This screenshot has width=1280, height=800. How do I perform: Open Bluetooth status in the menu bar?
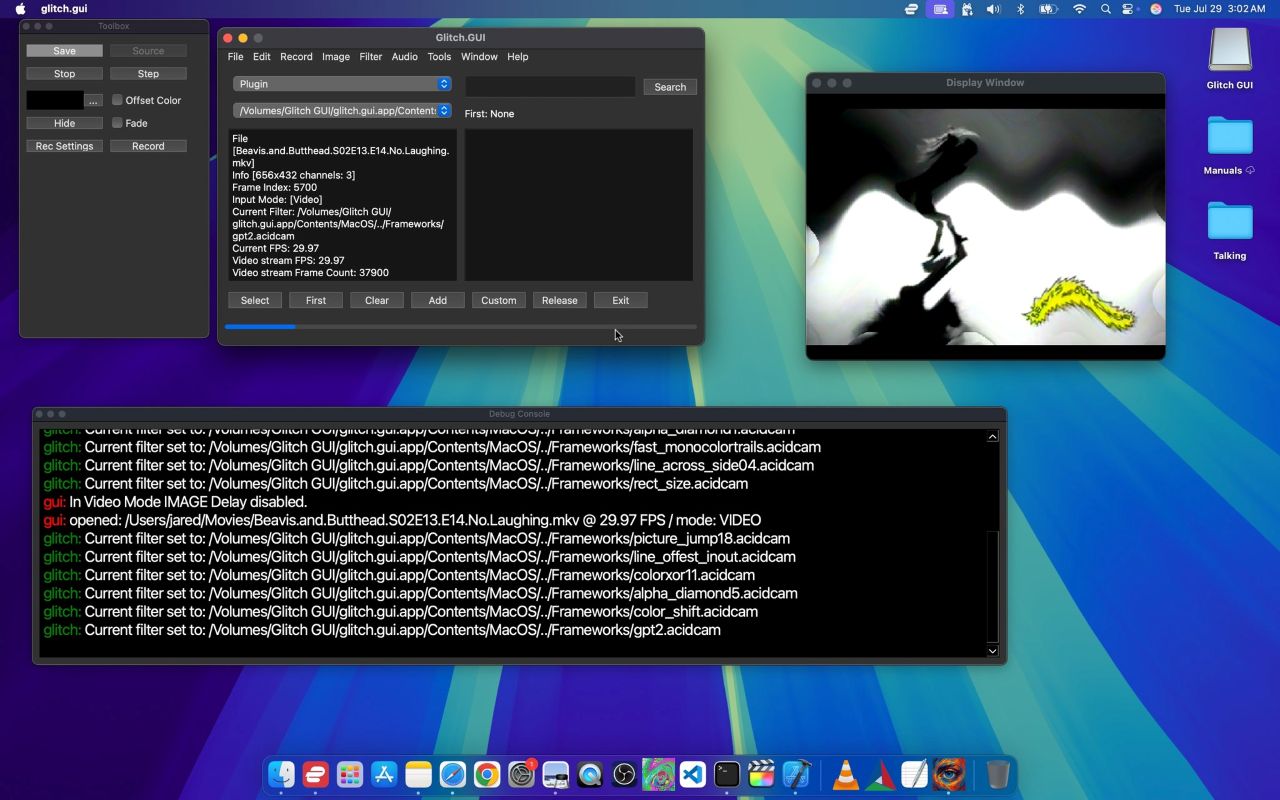pyautogui.click(x=1020, y=9)
